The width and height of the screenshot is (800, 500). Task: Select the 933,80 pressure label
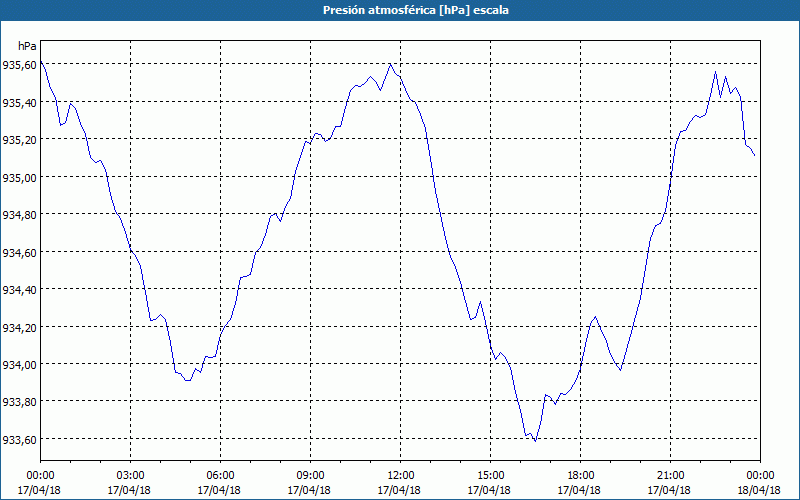20,402
